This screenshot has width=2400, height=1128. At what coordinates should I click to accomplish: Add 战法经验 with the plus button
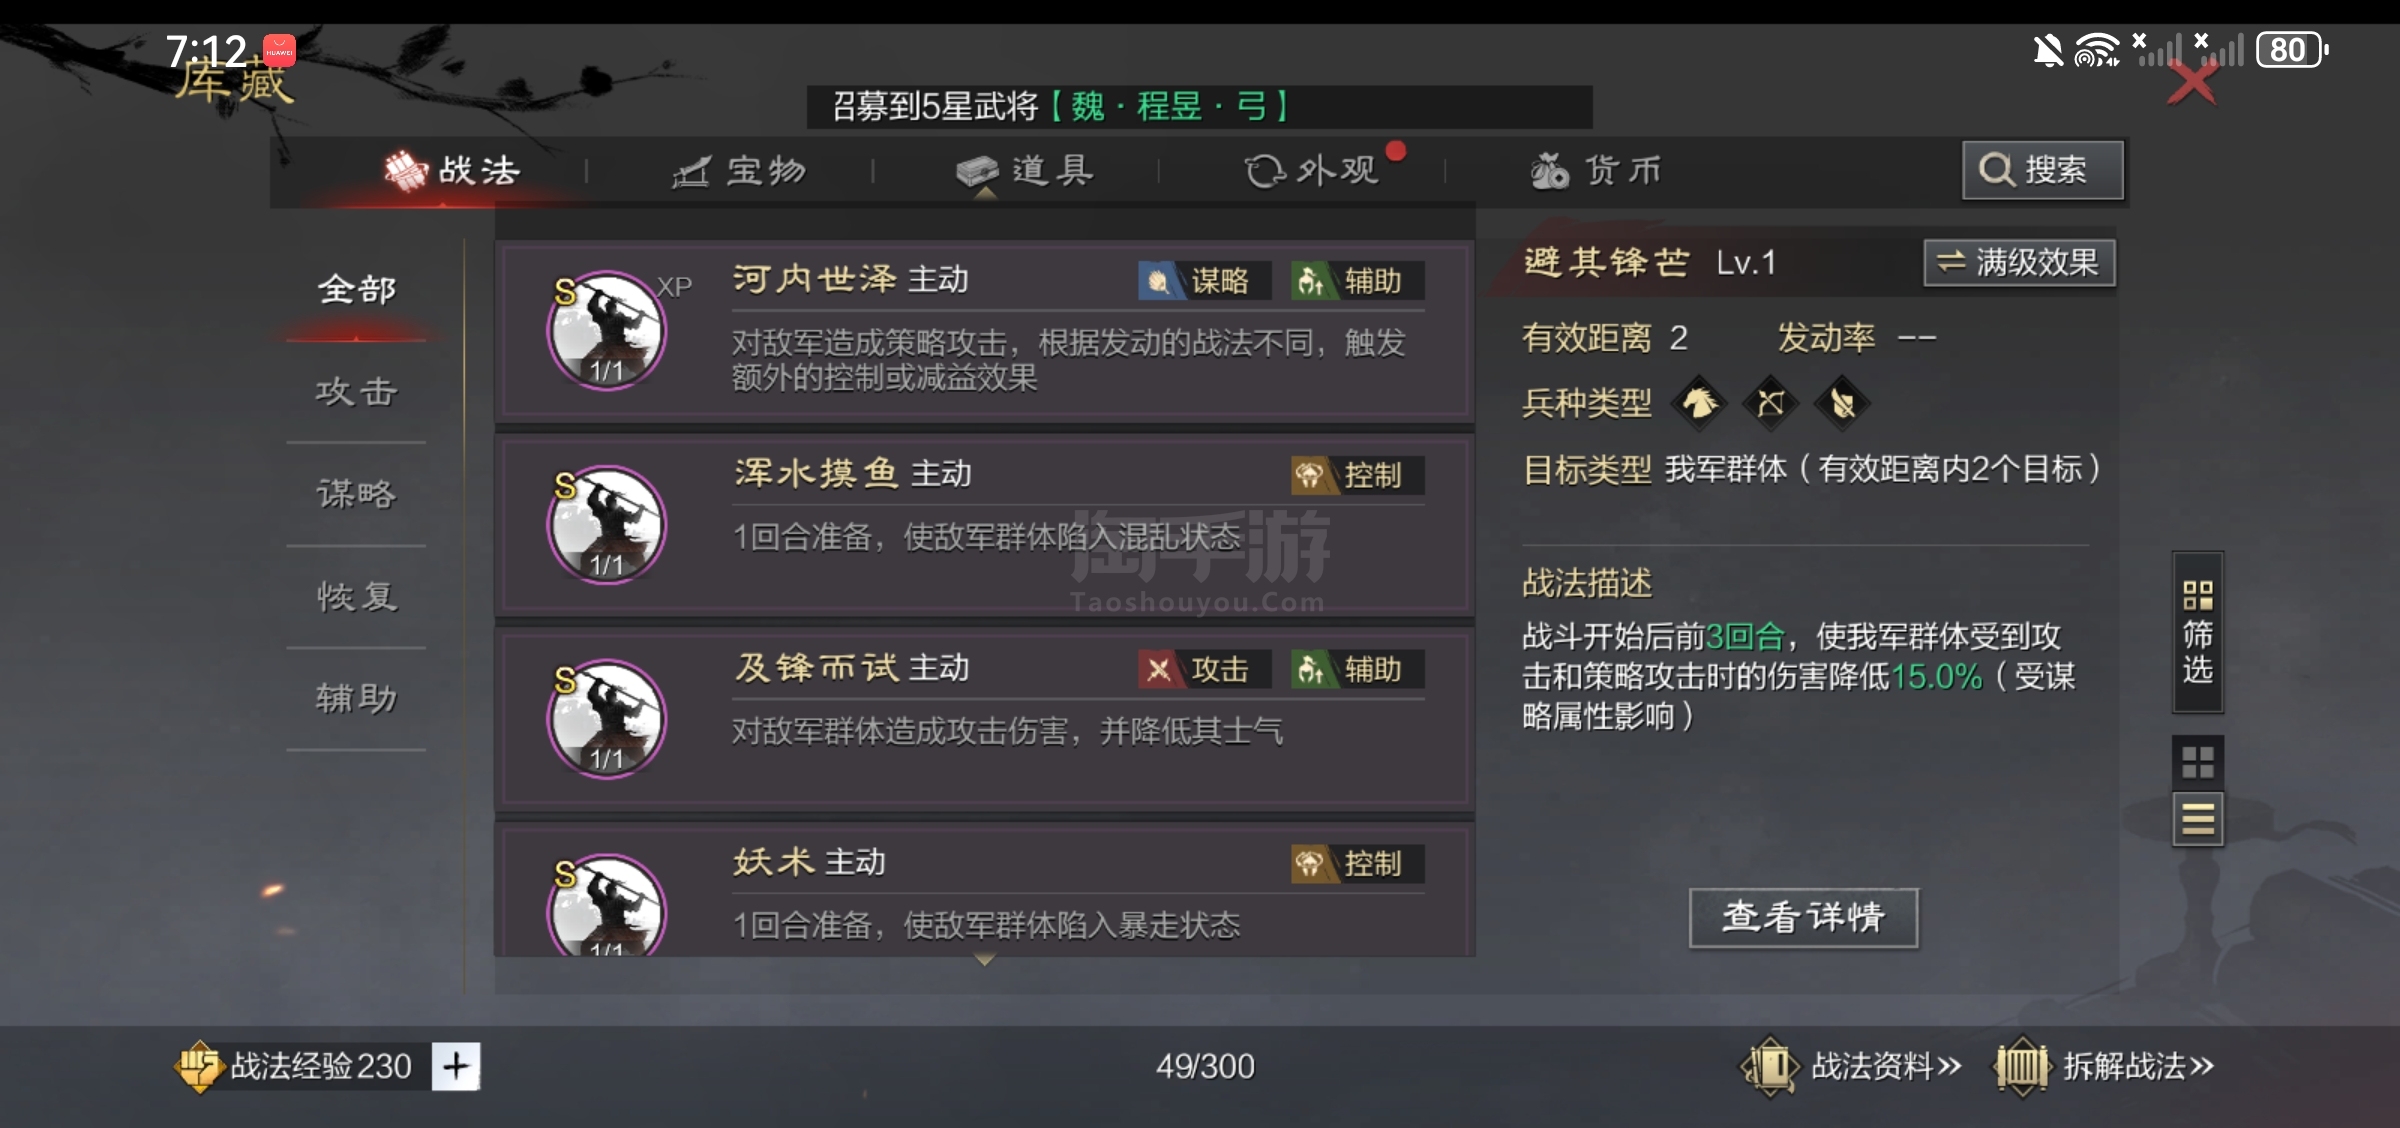[456, 1066]
